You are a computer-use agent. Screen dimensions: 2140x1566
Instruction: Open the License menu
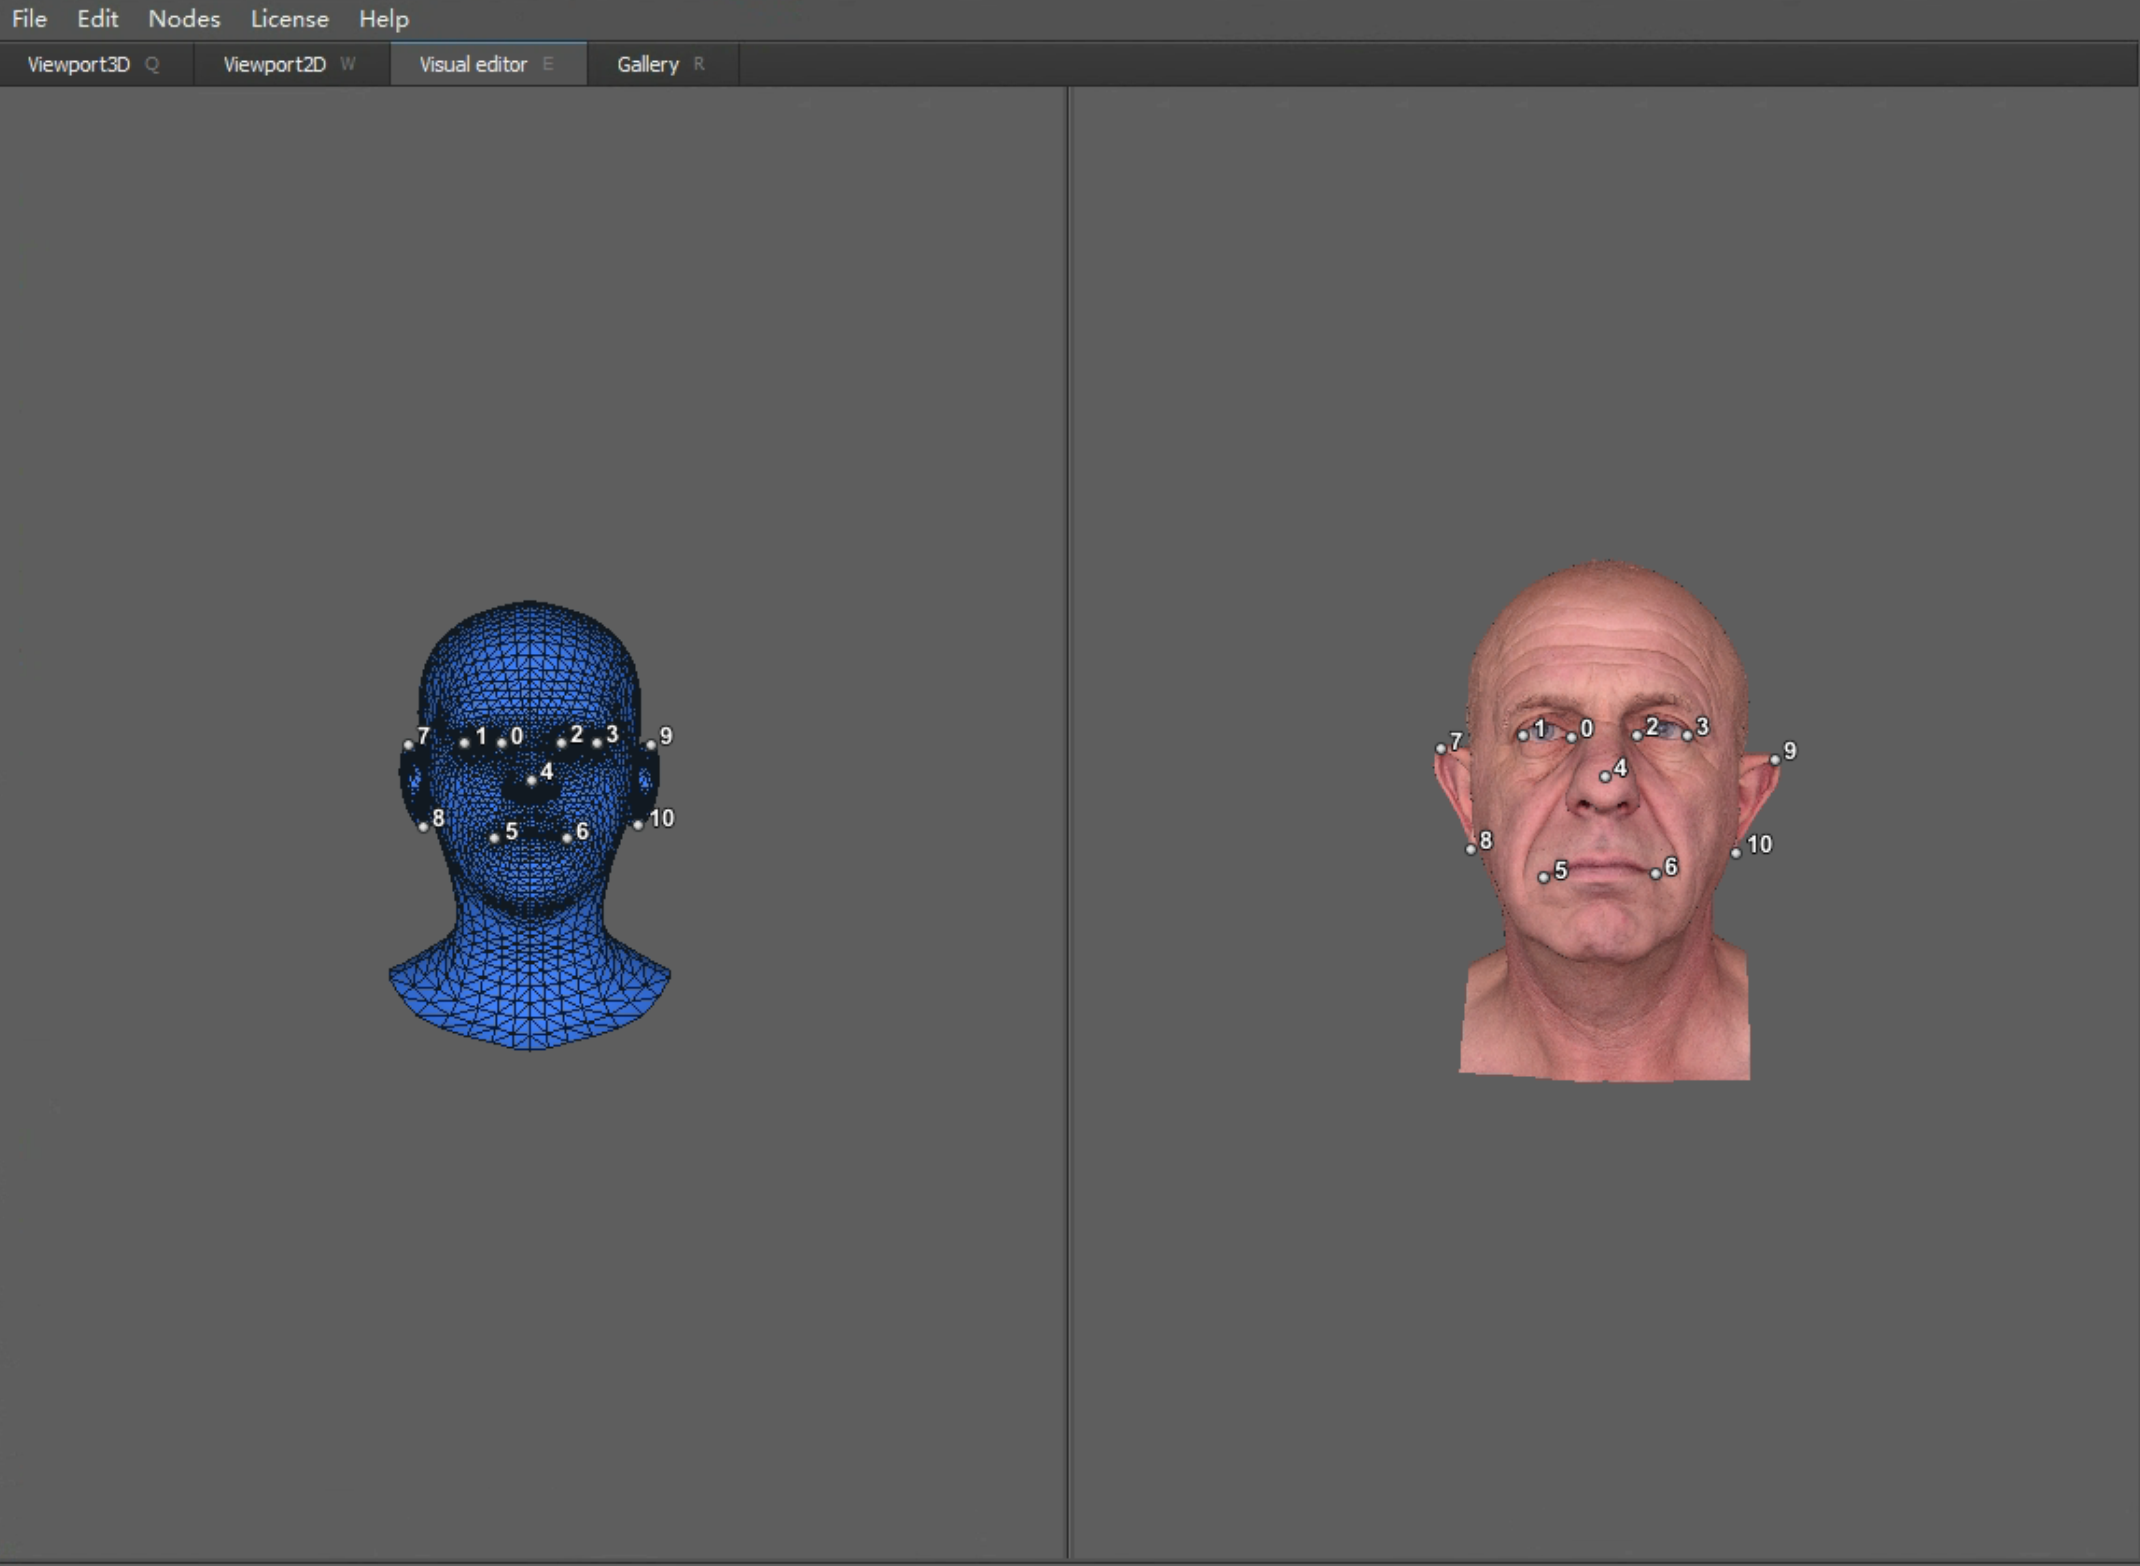click(x=289, y=19)
